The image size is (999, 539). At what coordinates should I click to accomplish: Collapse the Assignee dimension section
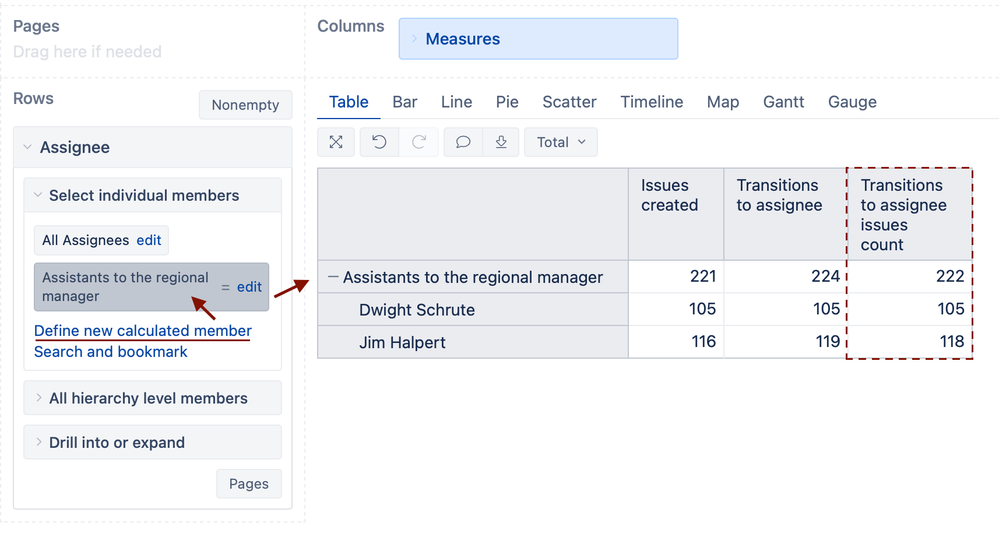pos(27,147)
